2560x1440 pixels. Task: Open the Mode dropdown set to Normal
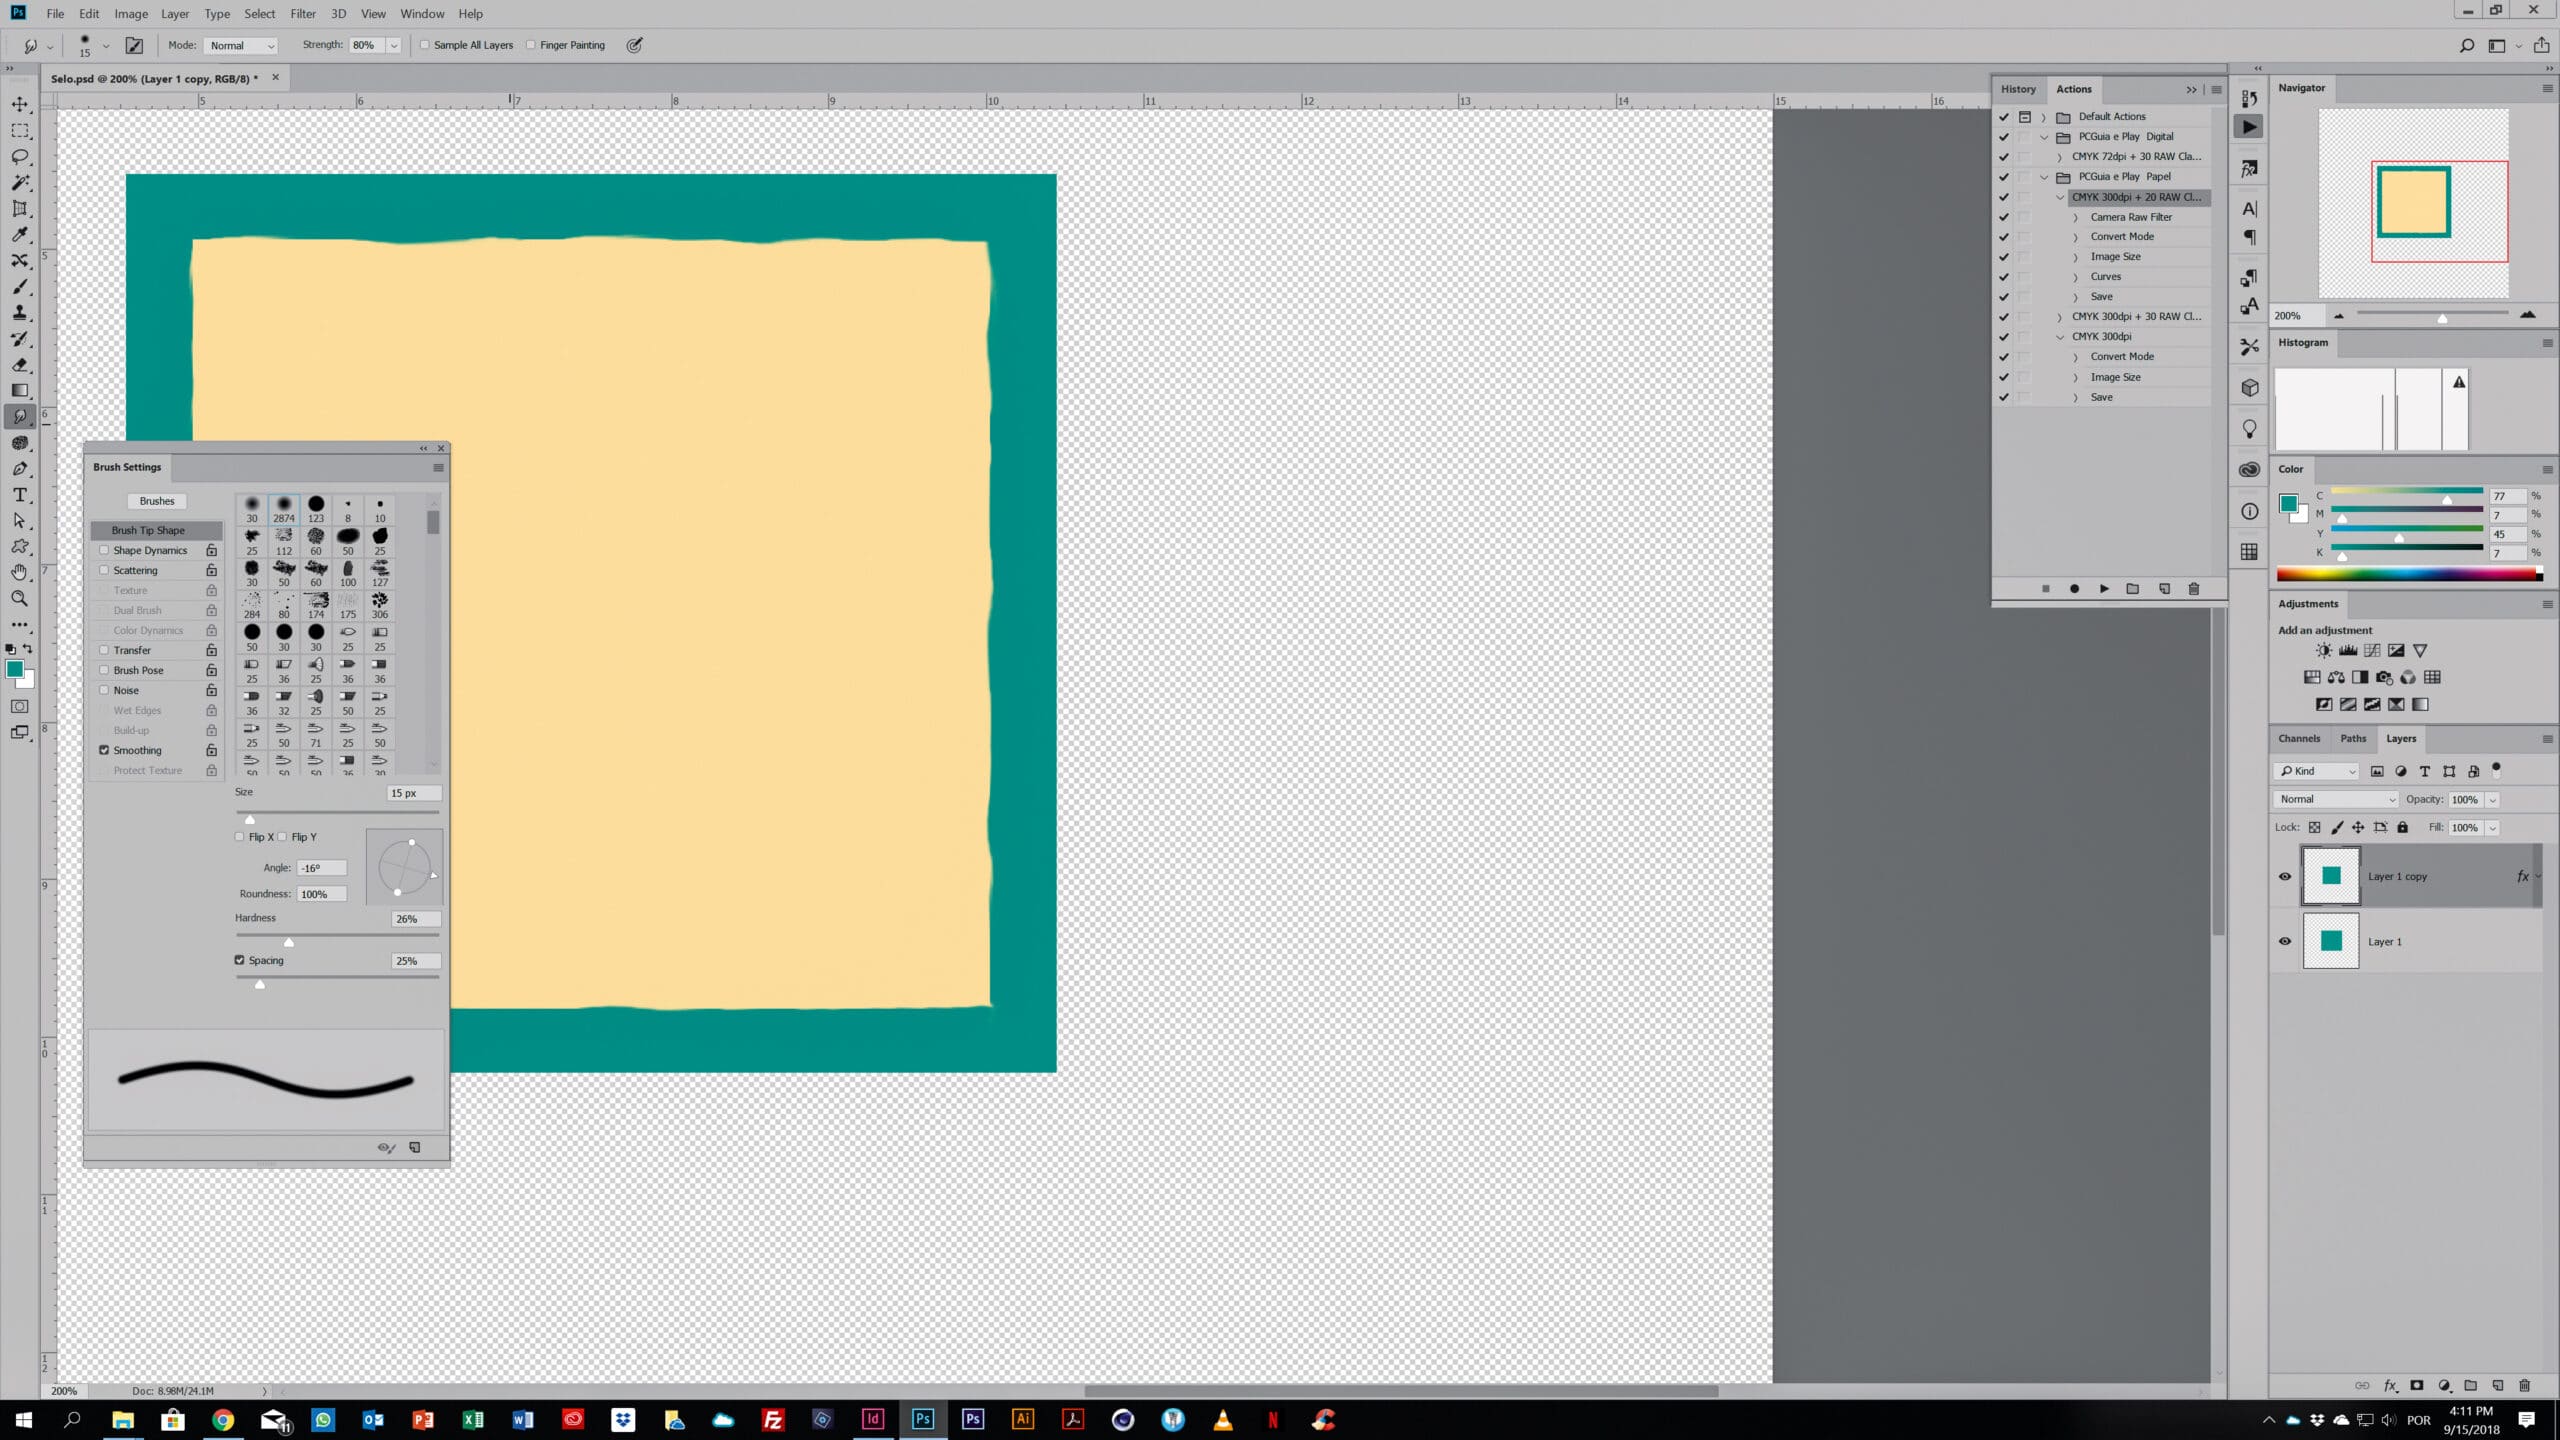click(240, 46)
